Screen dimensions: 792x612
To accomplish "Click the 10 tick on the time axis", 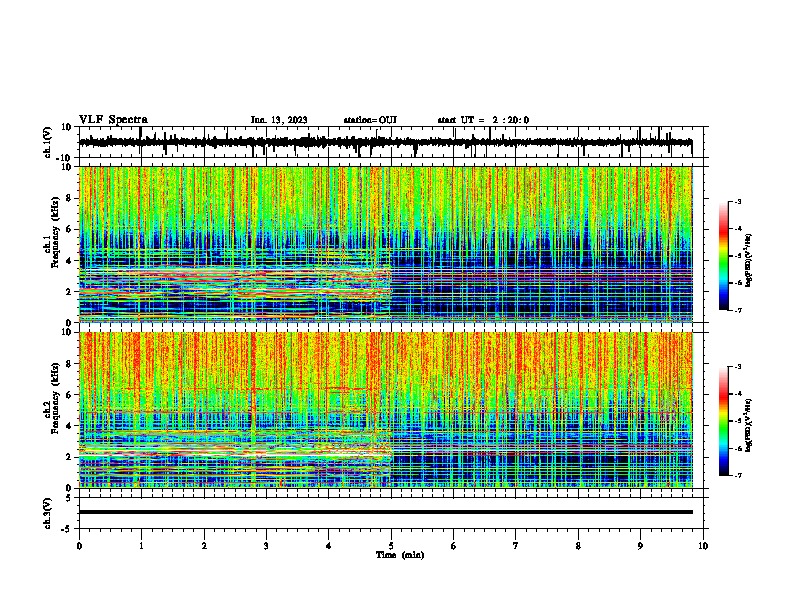I will click(x=703, y=546).
